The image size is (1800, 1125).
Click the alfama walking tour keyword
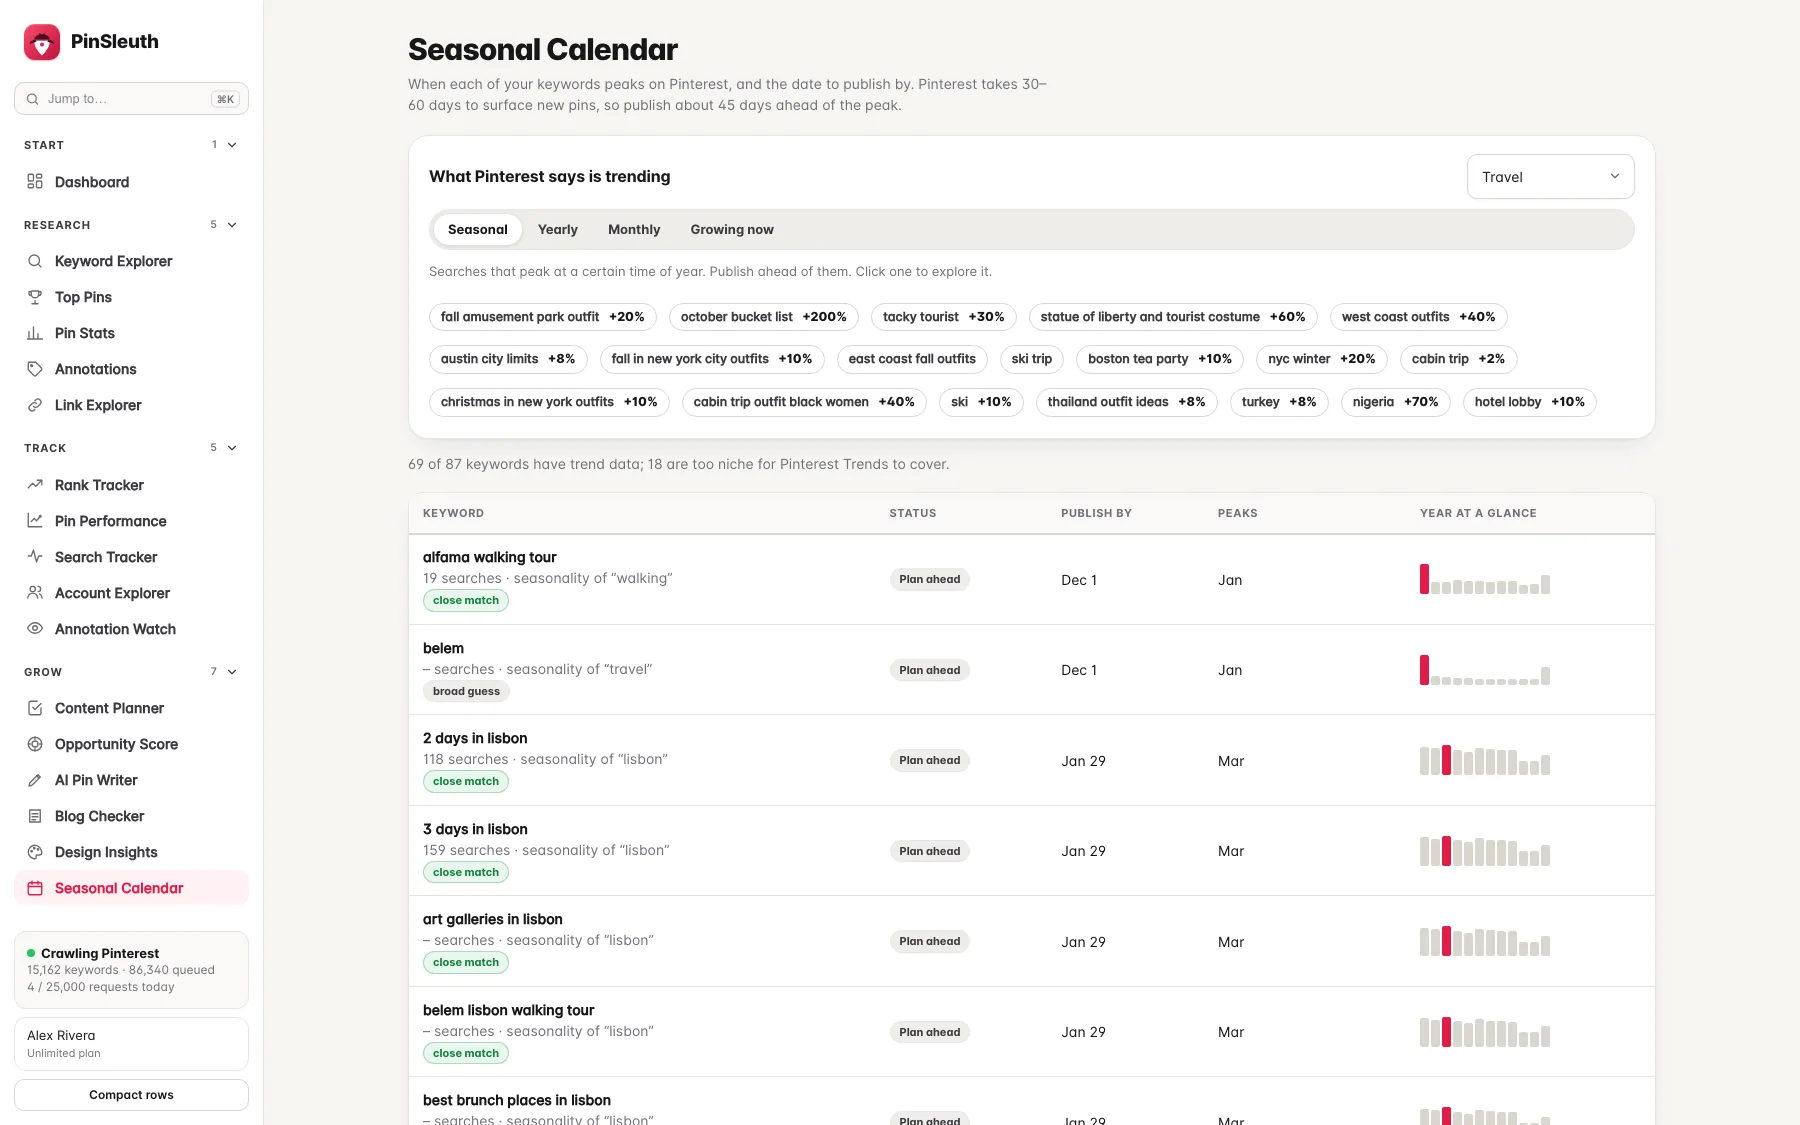(x=490, y=557)
